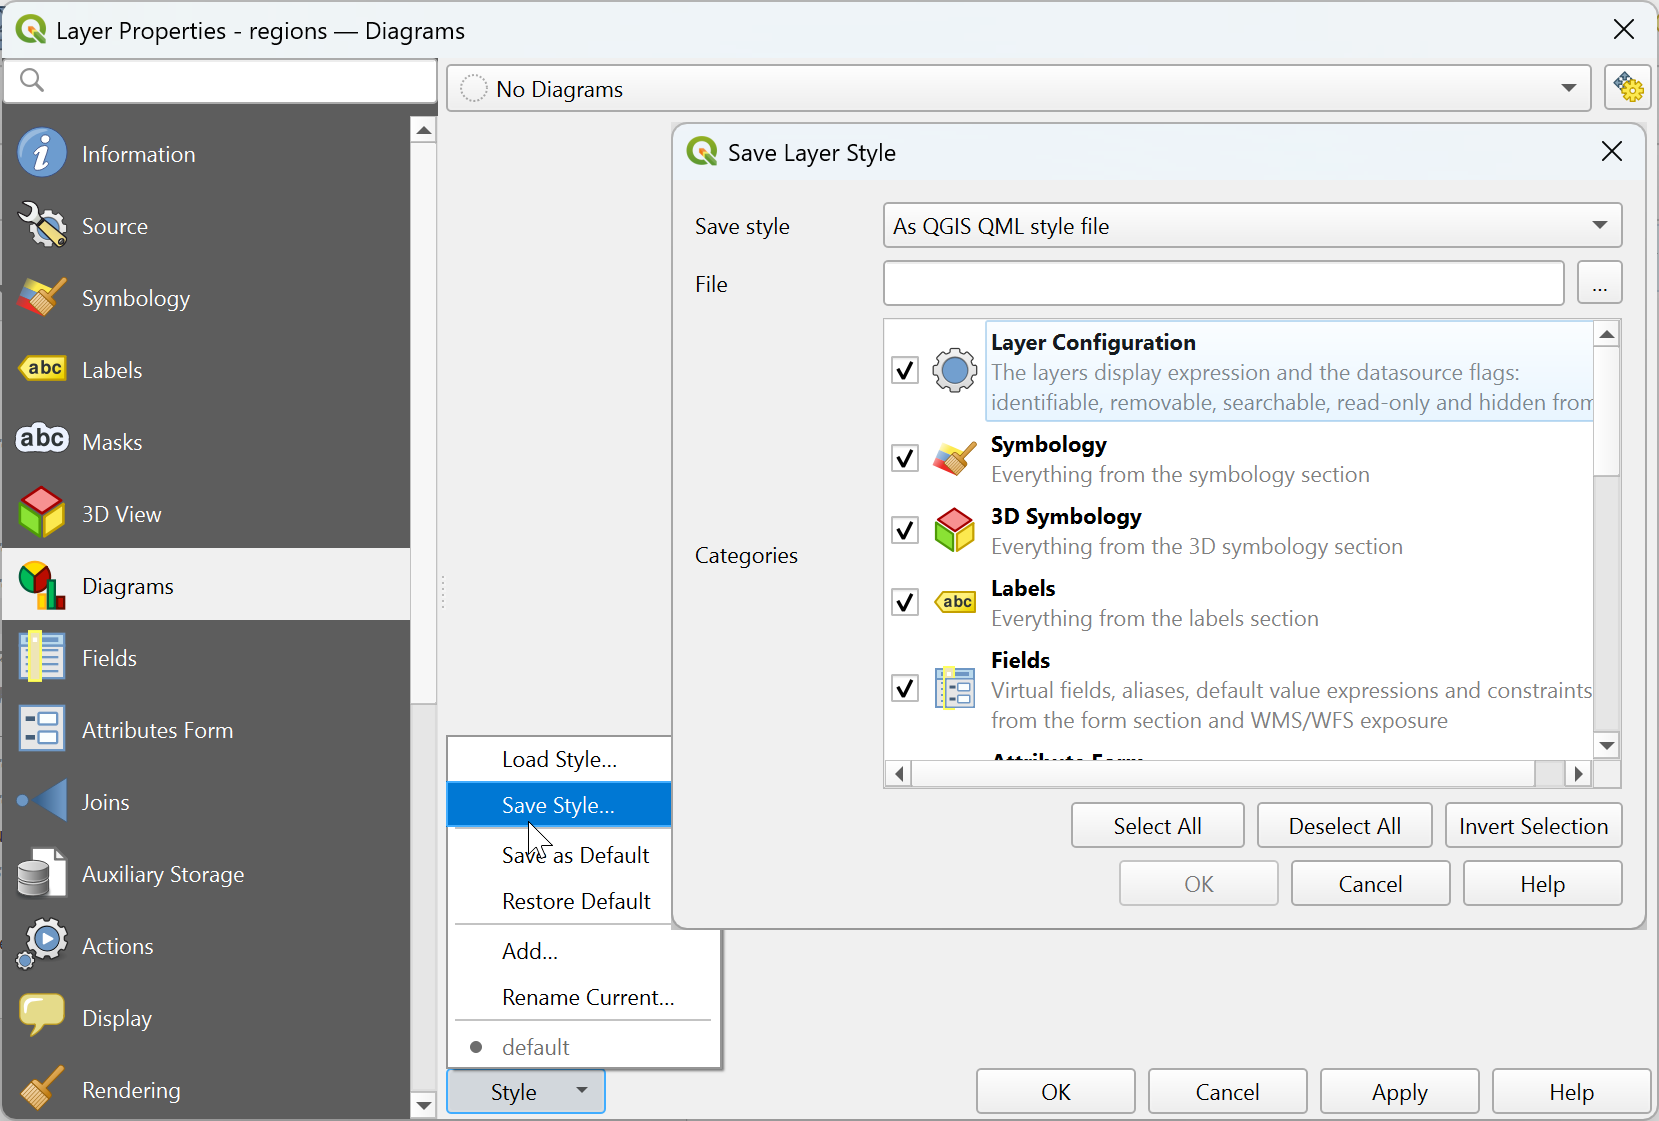Open the No Diagrams type dropdown
This screenshot has height=1121, width=1659.
pyautogui.click(x=1018, y=89)
